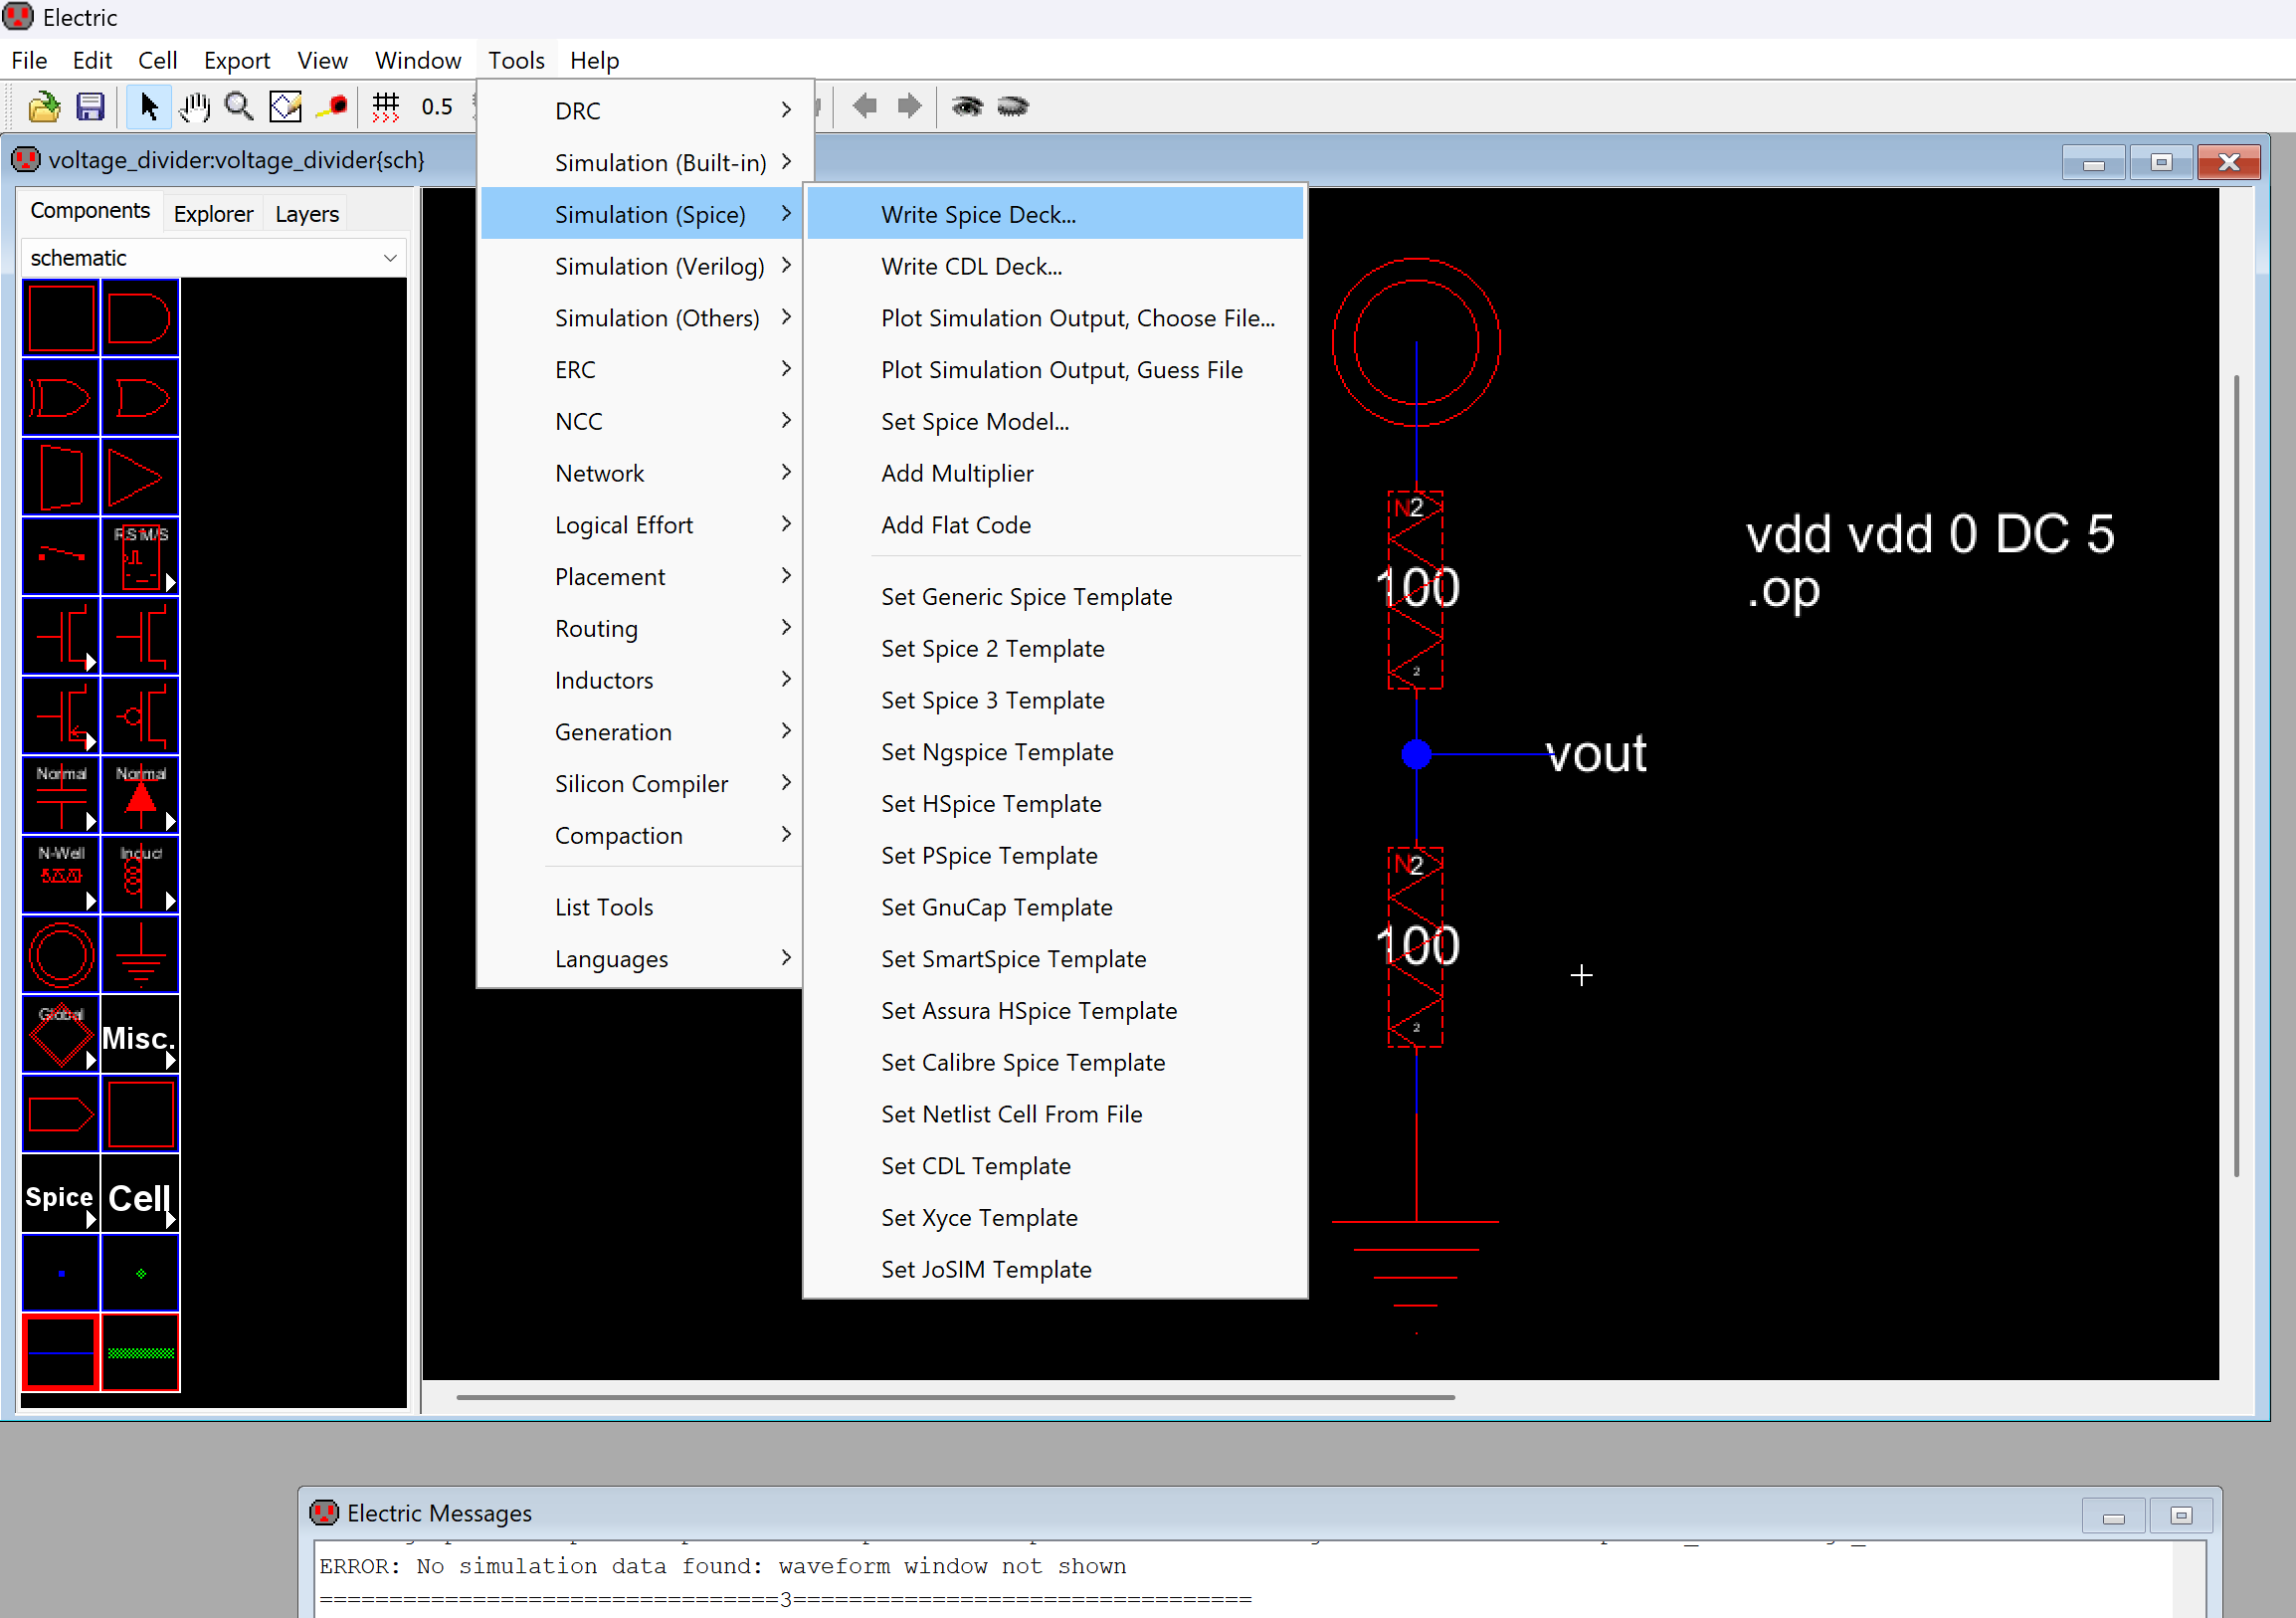Select the vout export label

[1596, 753]
